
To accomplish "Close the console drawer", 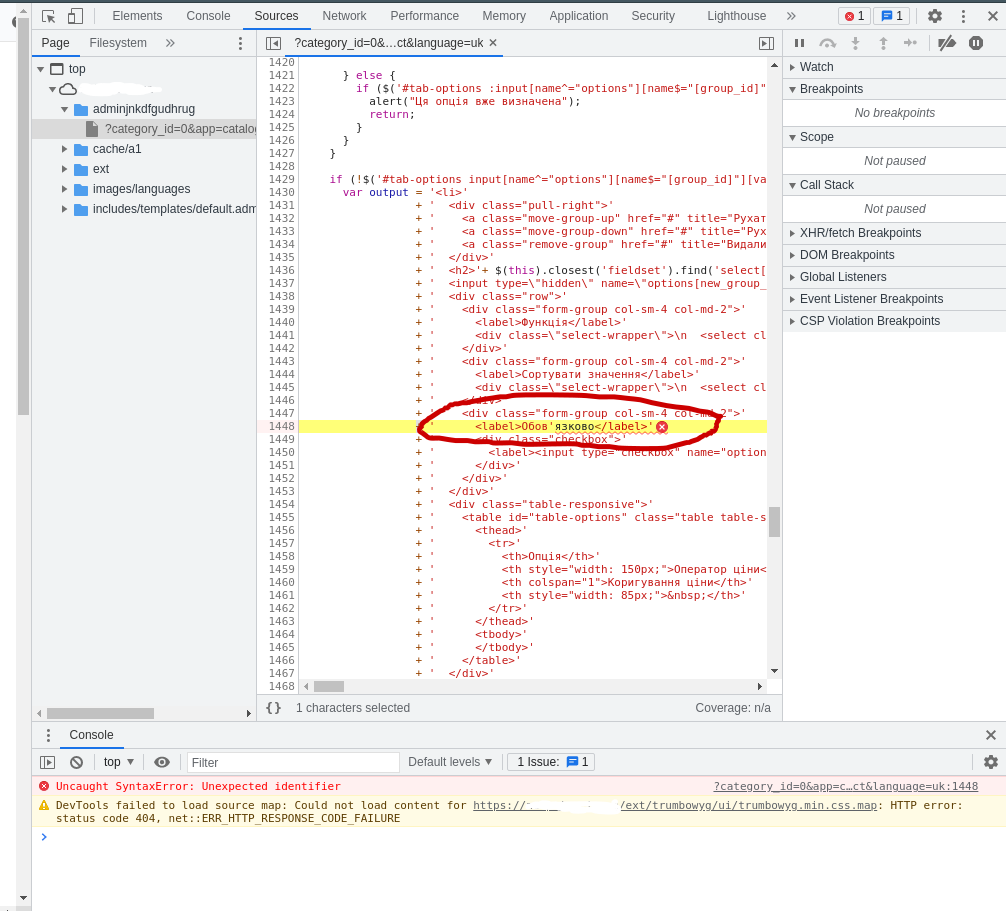I will tap(991, 735).
